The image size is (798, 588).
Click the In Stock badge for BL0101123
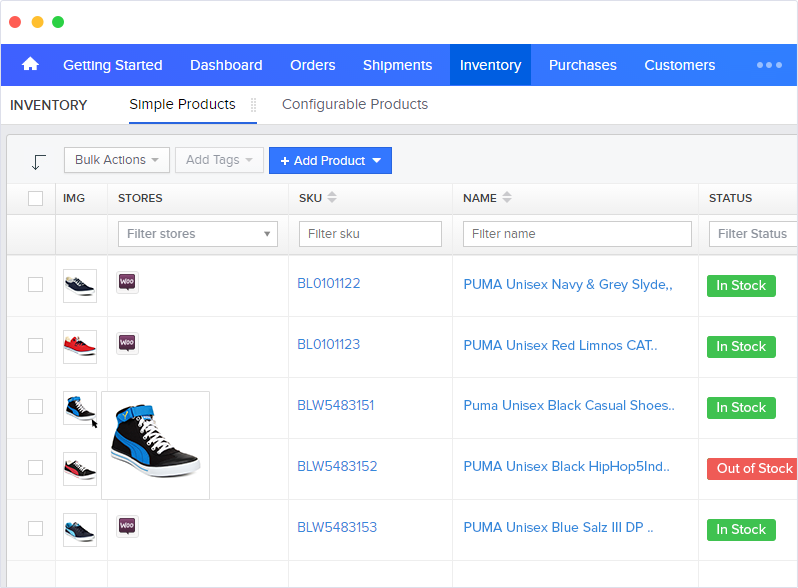[741, 347]
